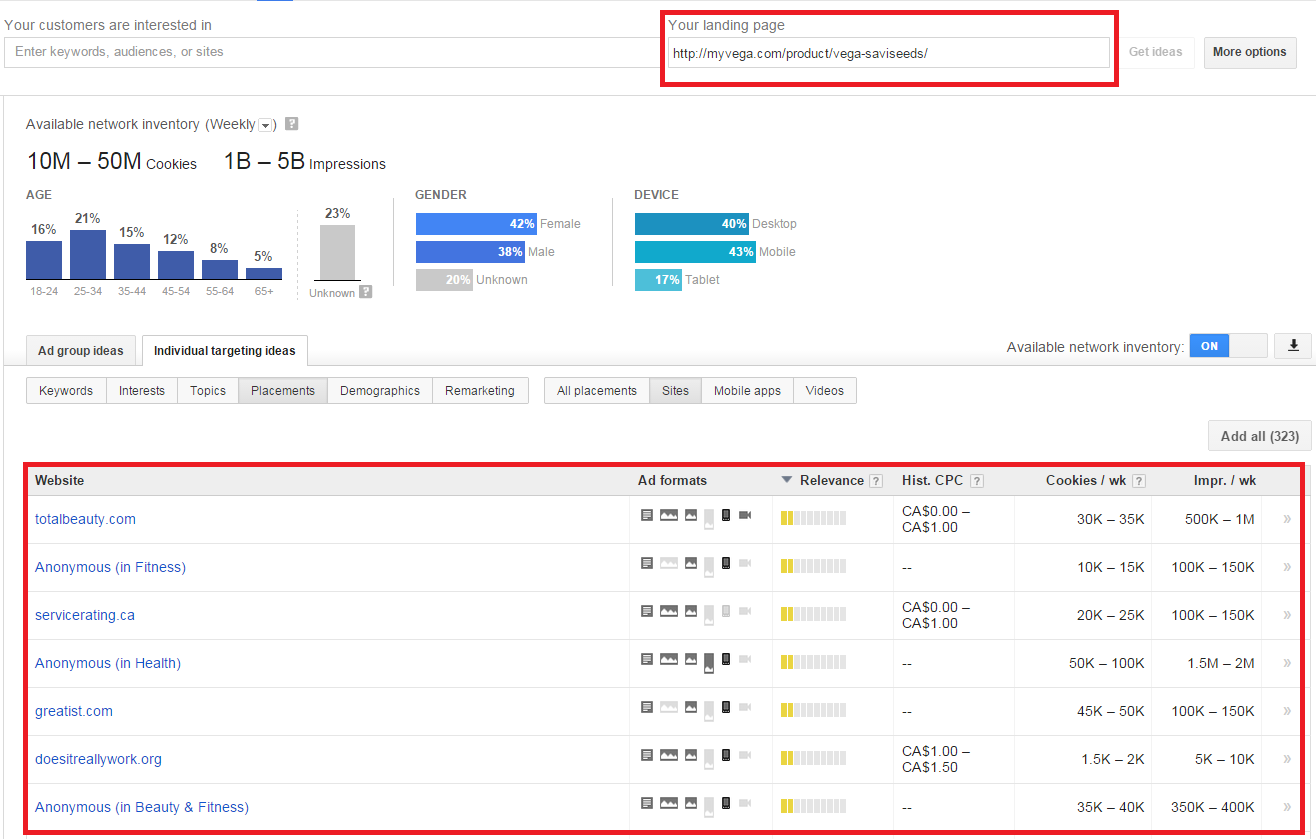Image resolution: width=1316 pixels, height=839 pixels.
Task: Open doesitreallywork.org link
Action: click(x=98, y=759)
